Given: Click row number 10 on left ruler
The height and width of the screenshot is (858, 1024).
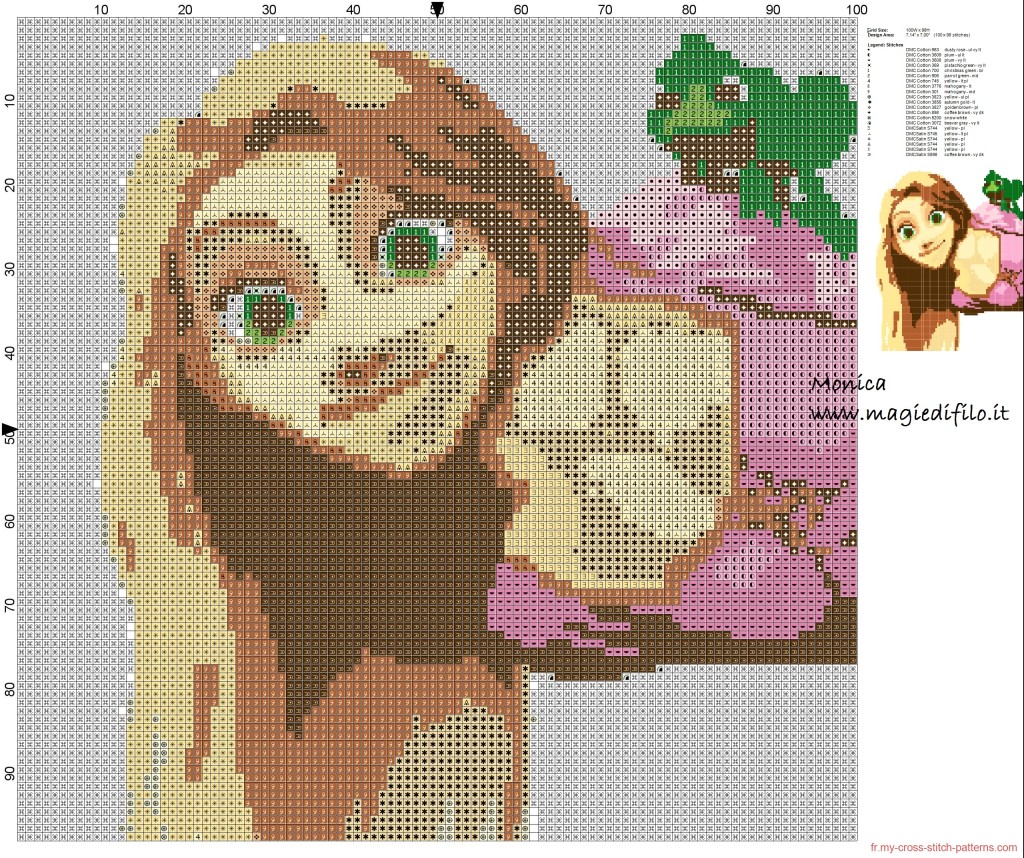Looking at the screenshot, I should pos(9,101).
